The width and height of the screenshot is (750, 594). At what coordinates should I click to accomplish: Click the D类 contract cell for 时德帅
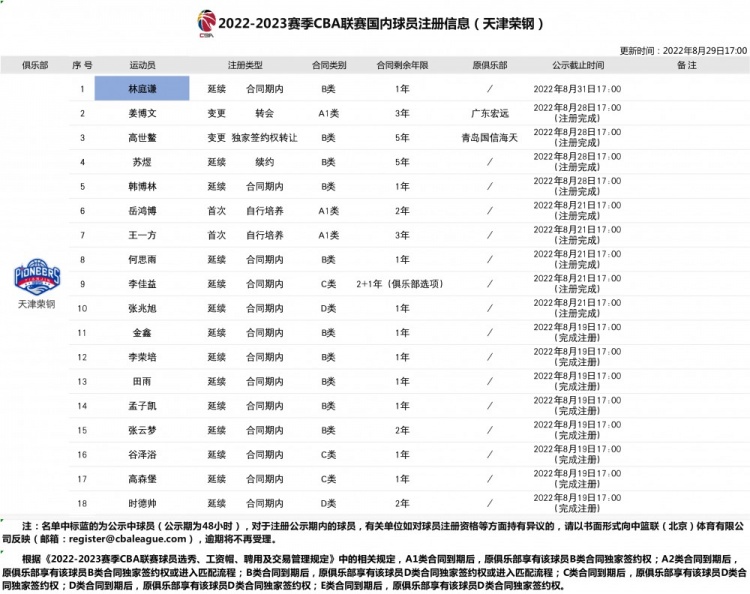[329, 504]
